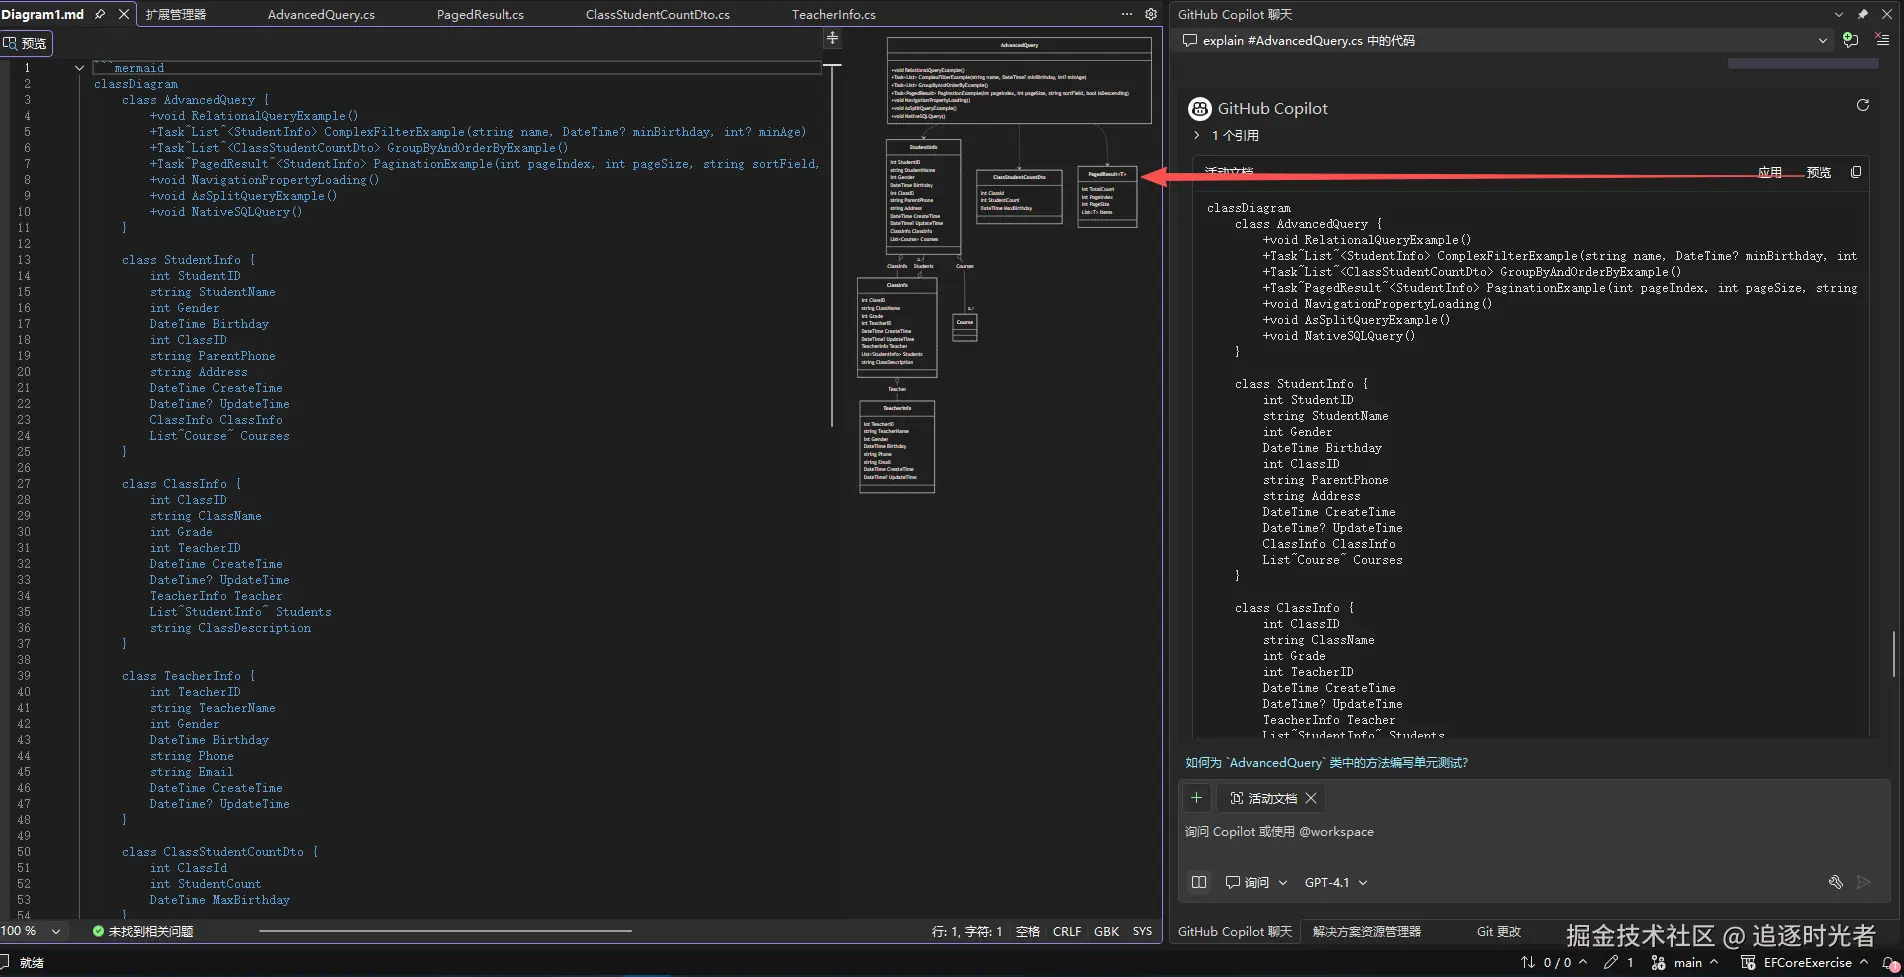Open the prompt library book icon
Viewport: 1904px width, 977px height.
pos(1199,882)
